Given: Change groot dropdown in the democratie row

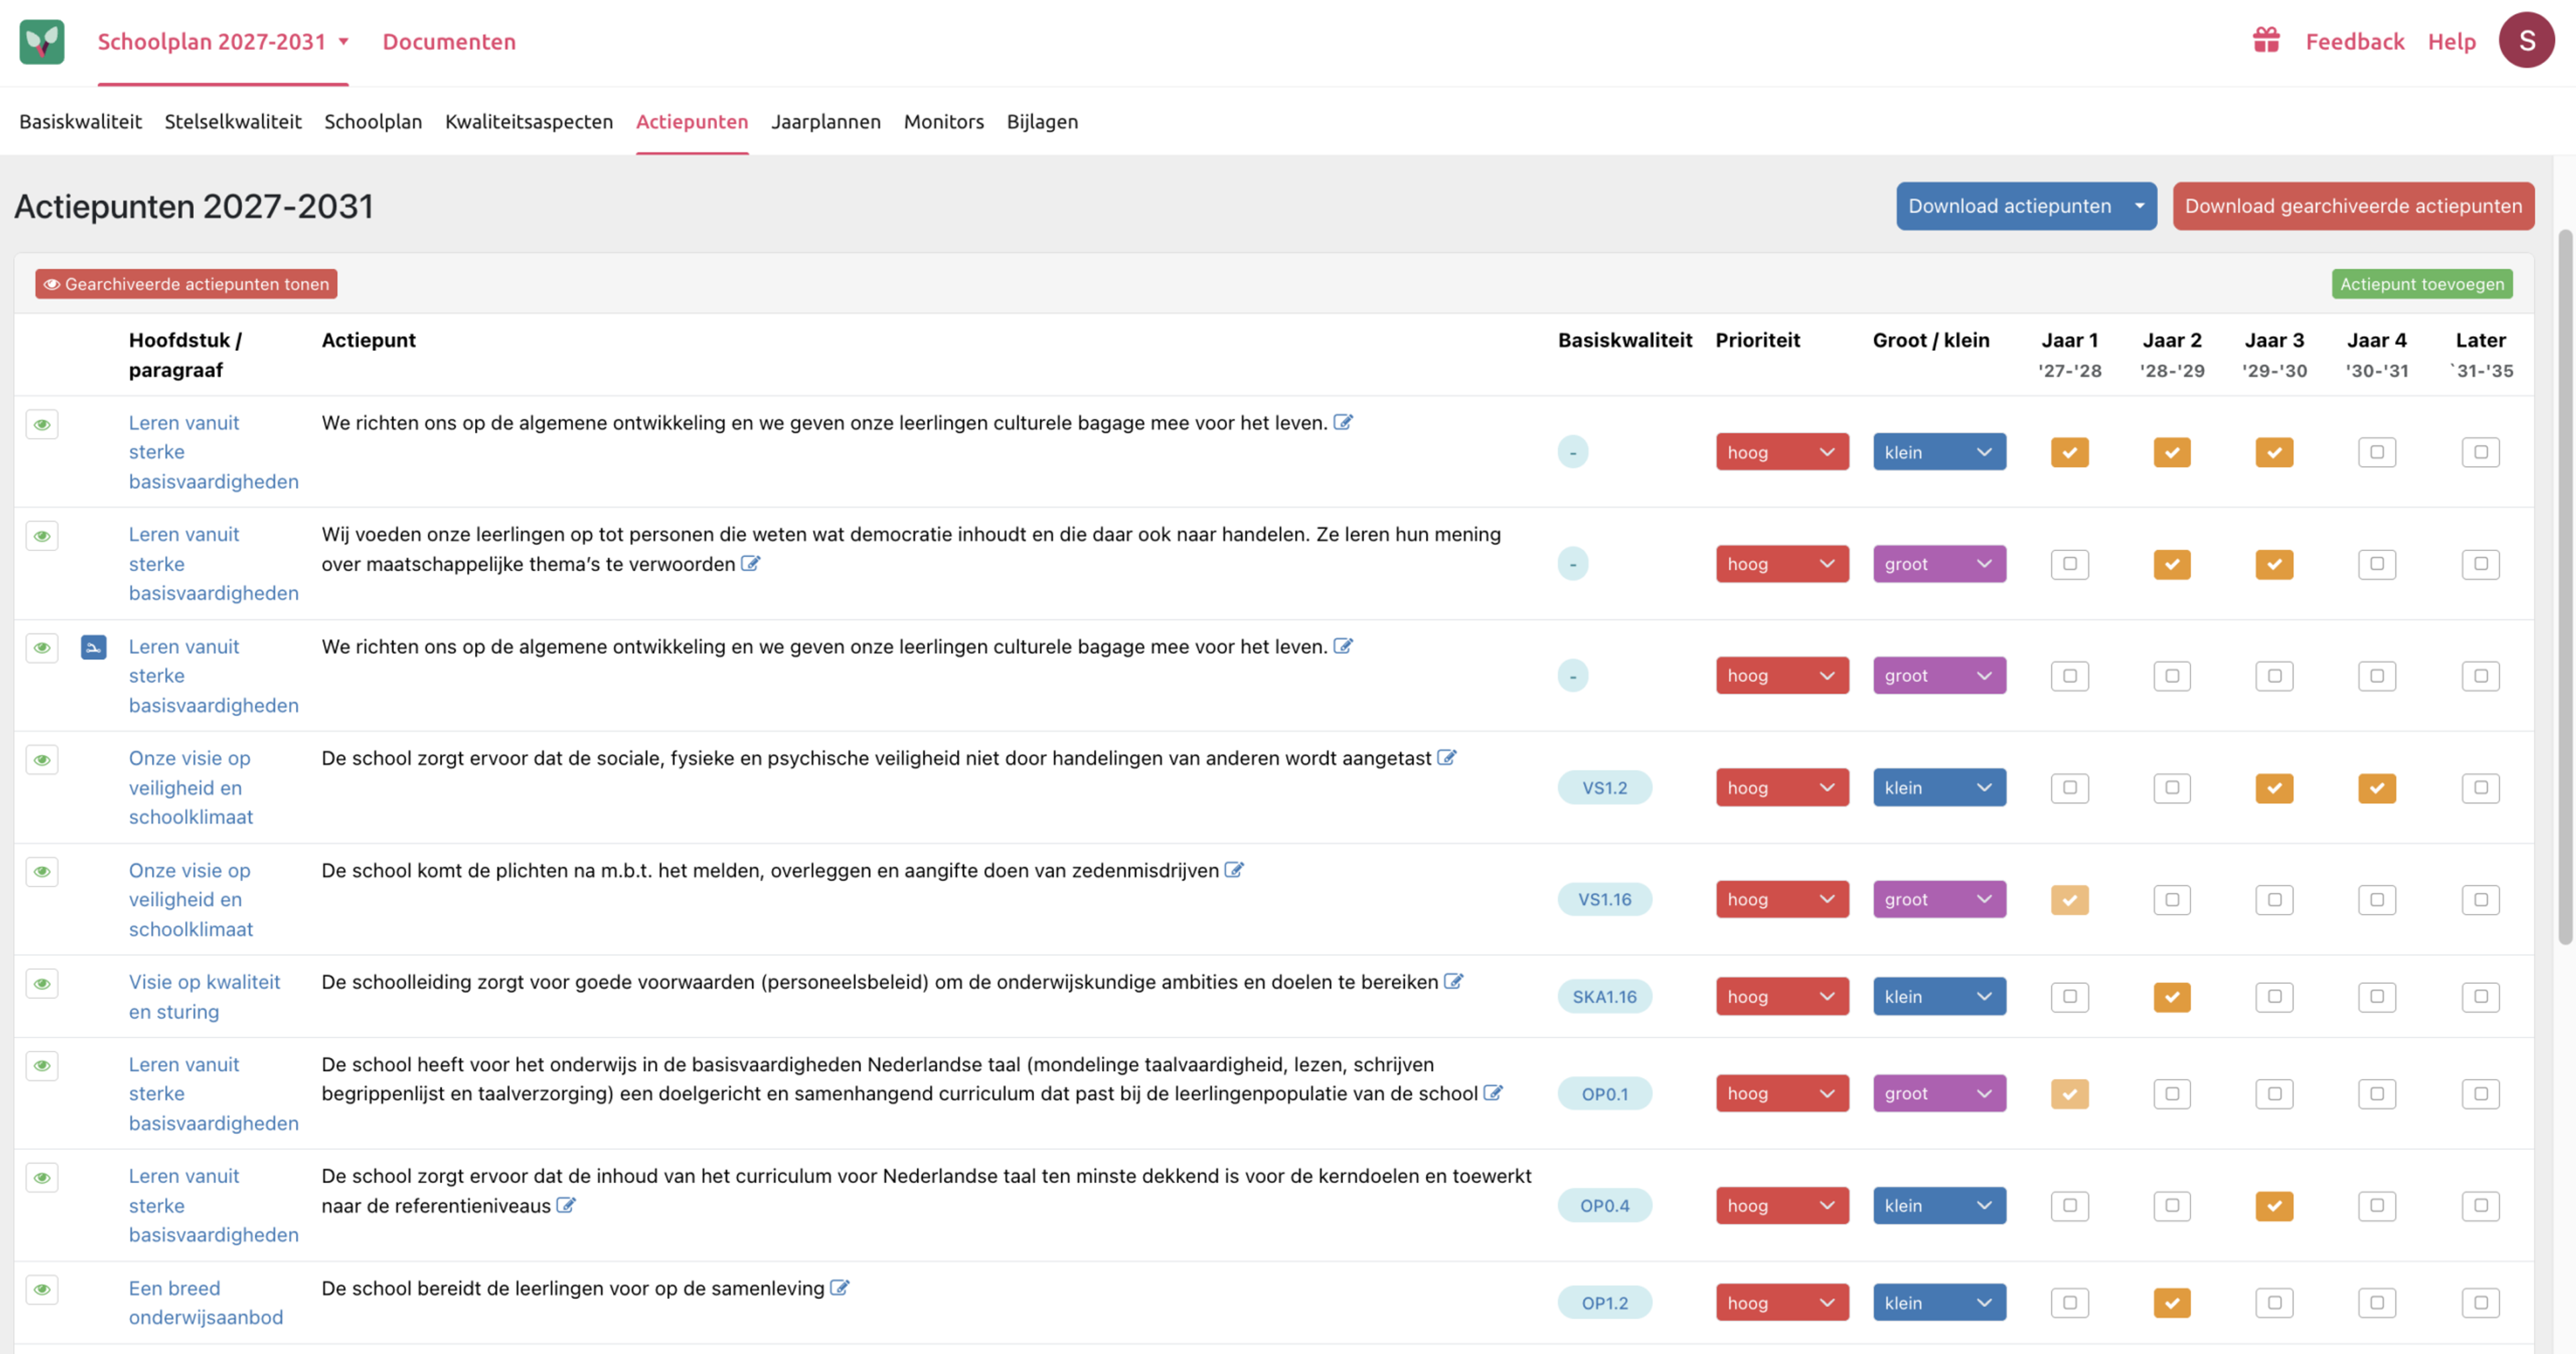Looking at the screenshot, I should (1939, 564).
